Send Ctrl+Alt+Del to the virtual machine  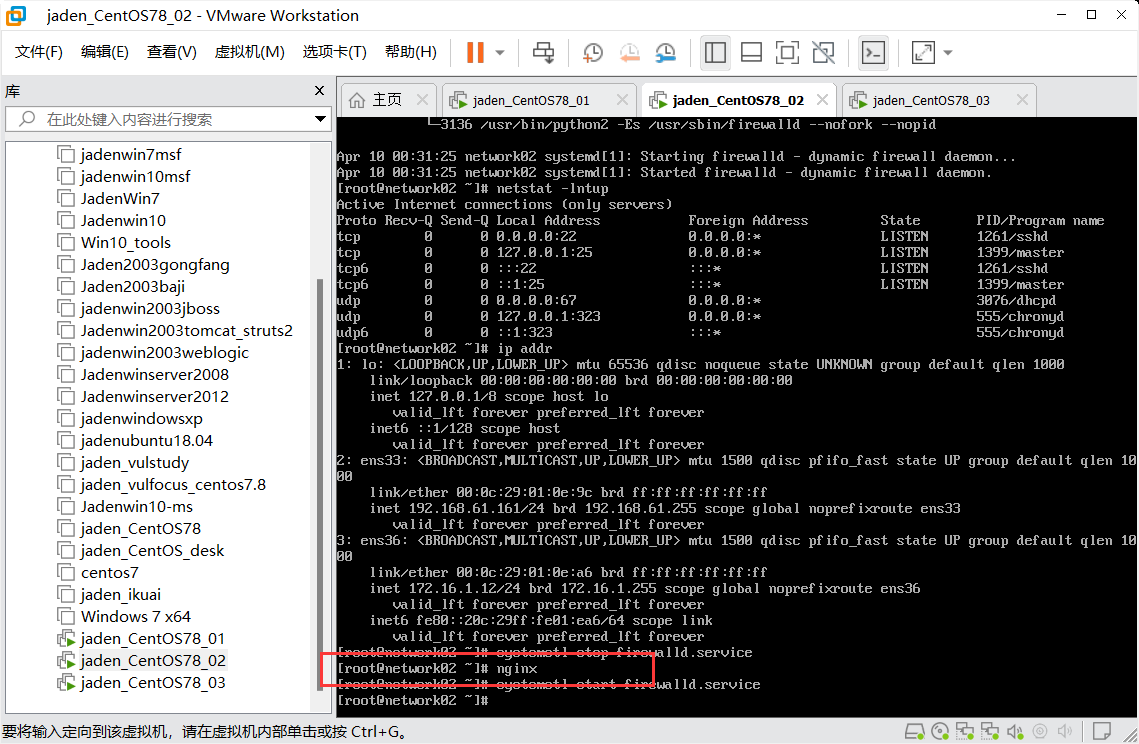coord(543,52)
